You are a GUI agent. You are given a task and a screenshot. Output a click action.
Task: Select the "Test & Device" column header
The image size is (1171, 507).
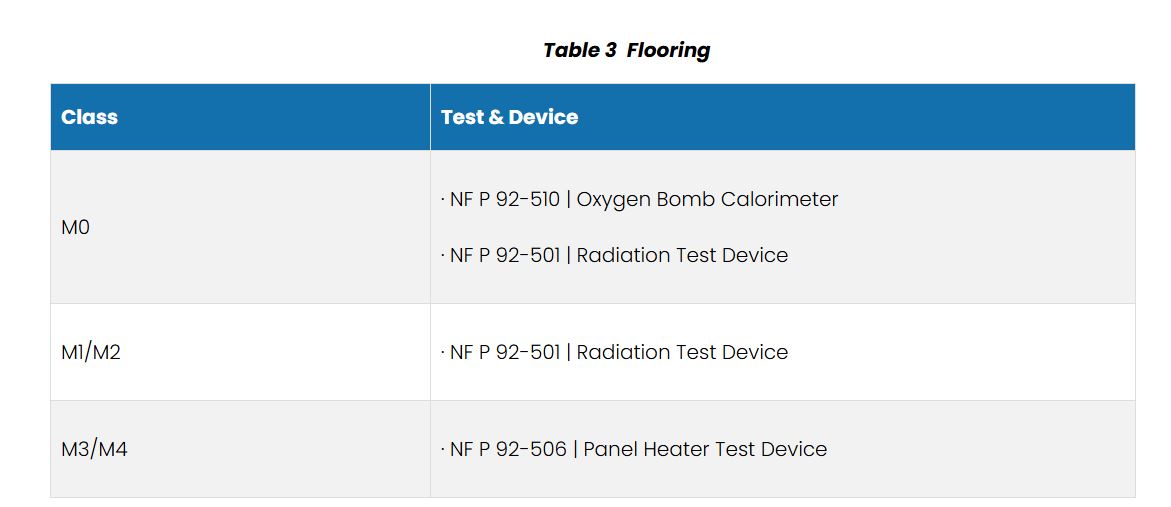point(509,117)
